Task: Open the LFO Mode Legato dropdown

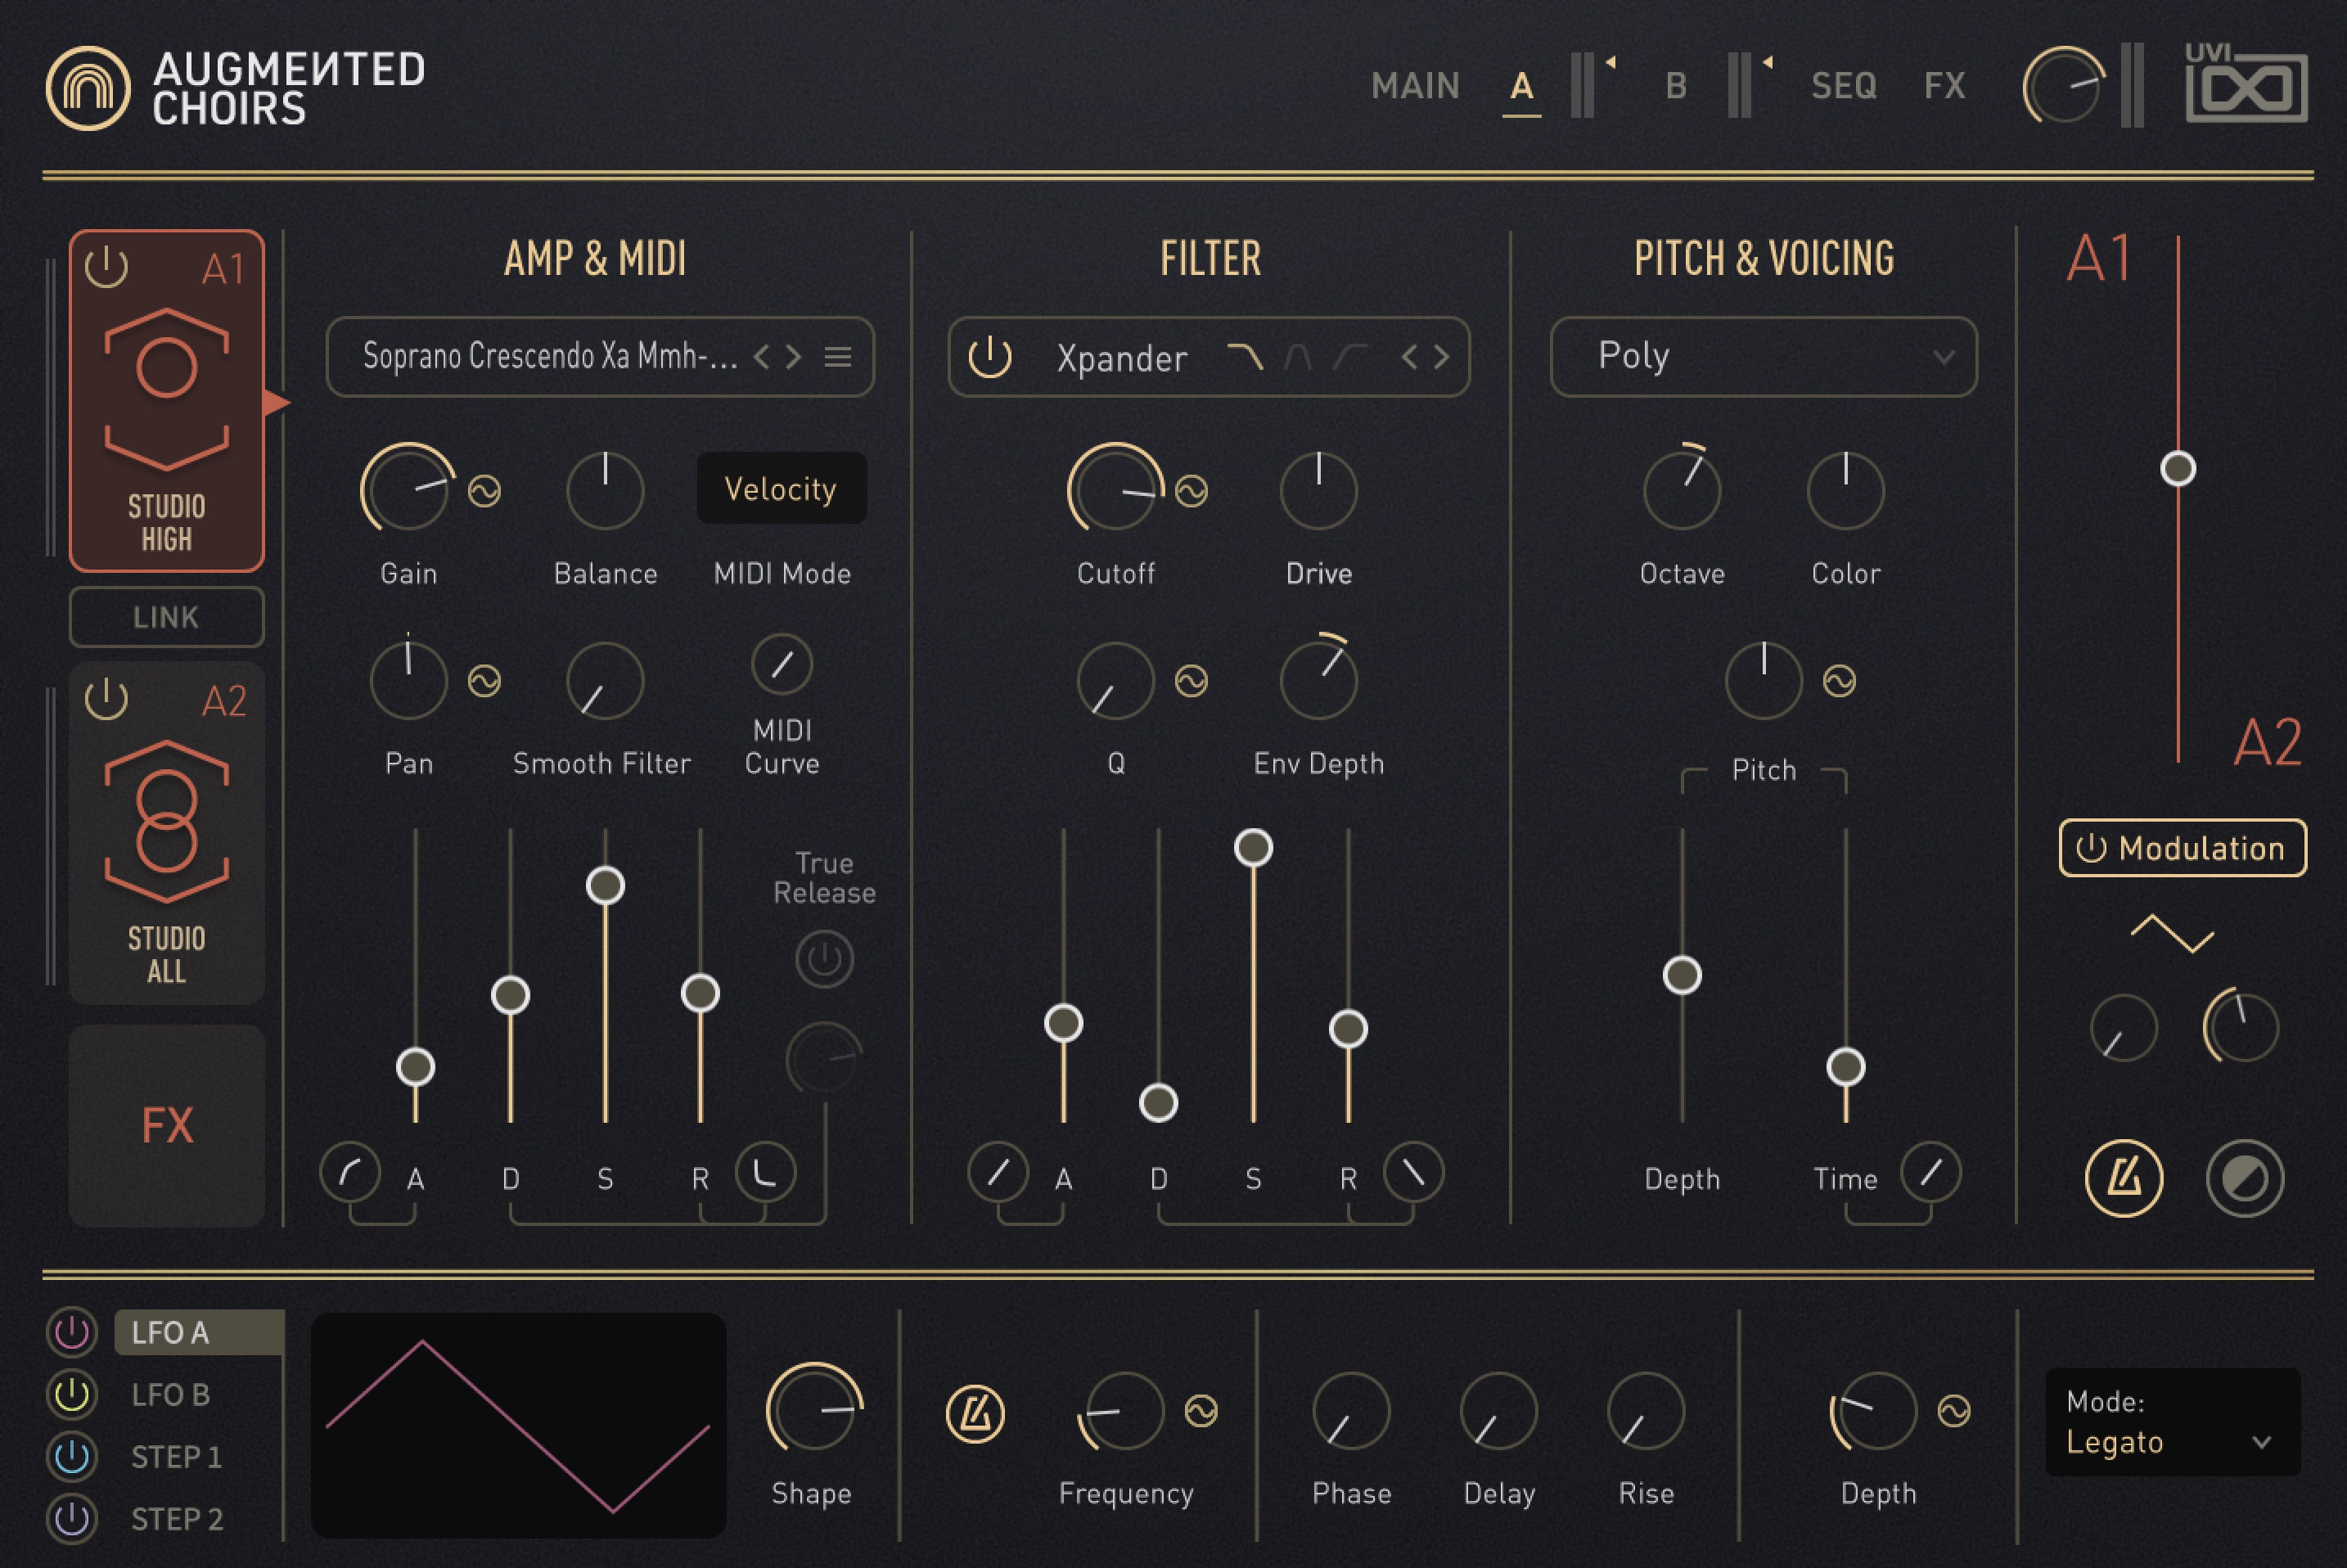Action: [2172, 1422]
